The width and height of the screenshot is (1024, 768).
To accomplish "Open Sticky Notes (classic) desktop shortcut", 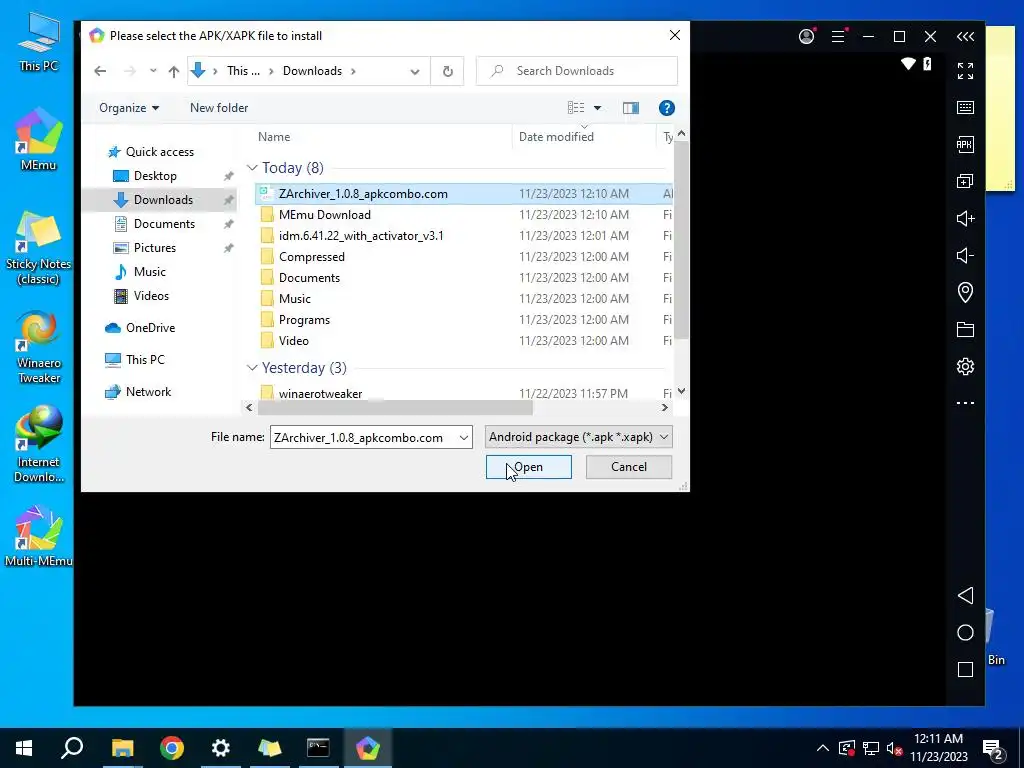I will coord(39,248).
